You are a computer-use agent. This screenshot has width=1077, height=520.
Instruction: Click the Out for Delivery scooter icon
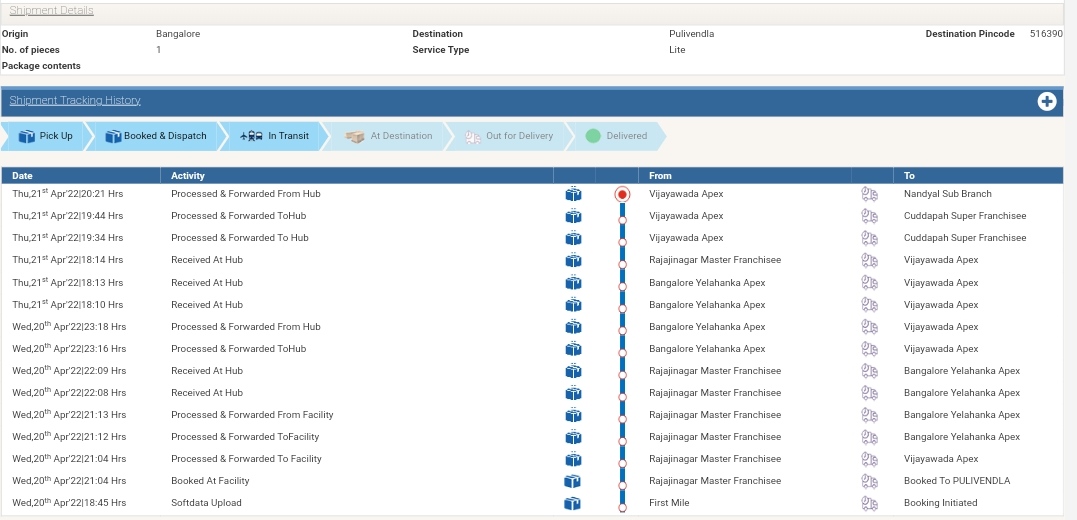pos(473,136)
